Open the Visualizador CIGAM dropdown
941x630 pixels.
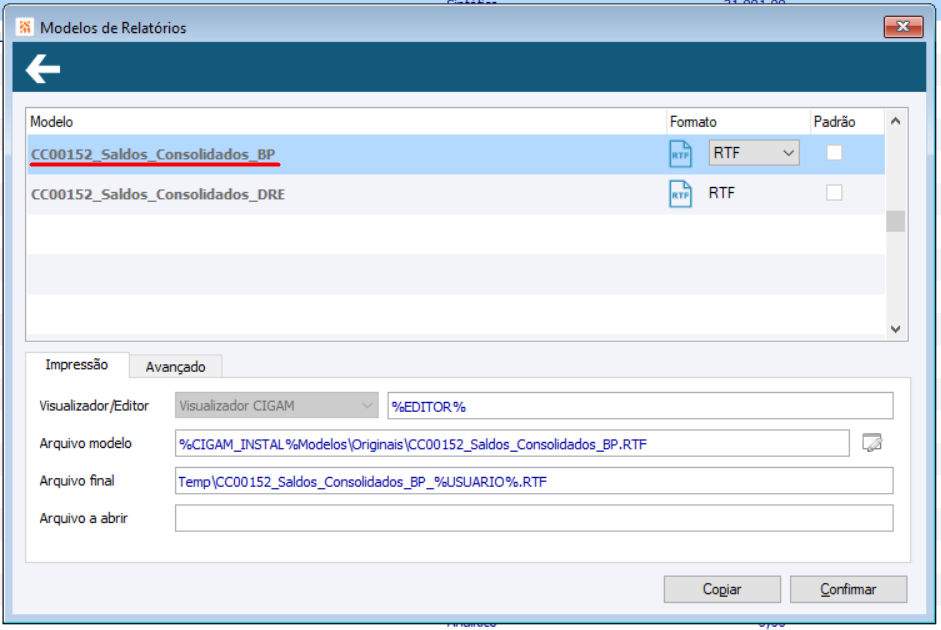[x=277, y=406]
